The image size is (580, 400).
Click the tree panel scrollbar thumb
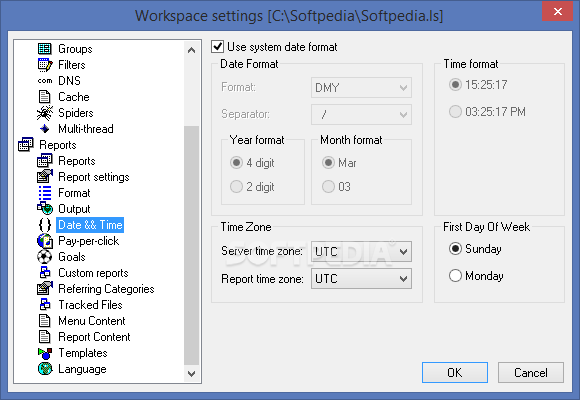click(192, 245)
